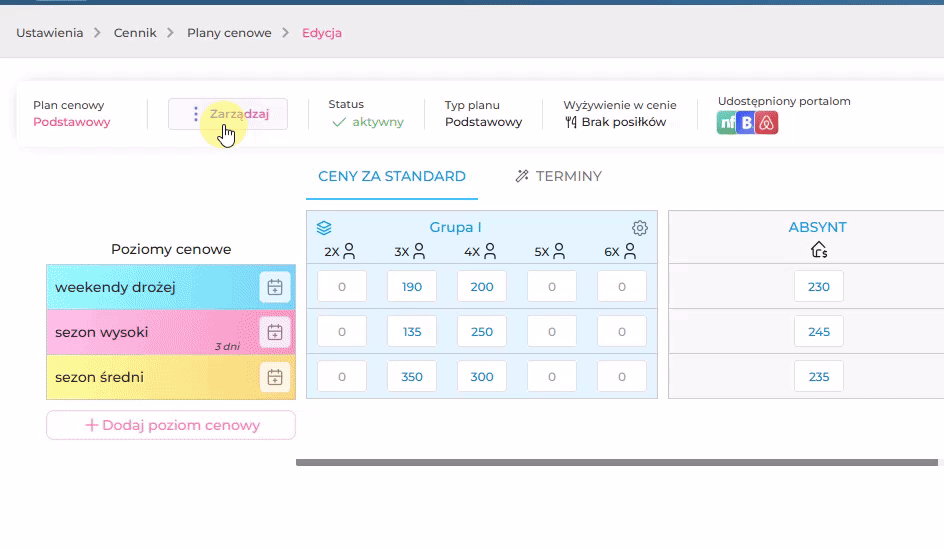Image resolution: width=944 pixels, height=550 pixels.
Task: Click the 4X person column header
Action: pyautogui.click(x=480, y=252)
